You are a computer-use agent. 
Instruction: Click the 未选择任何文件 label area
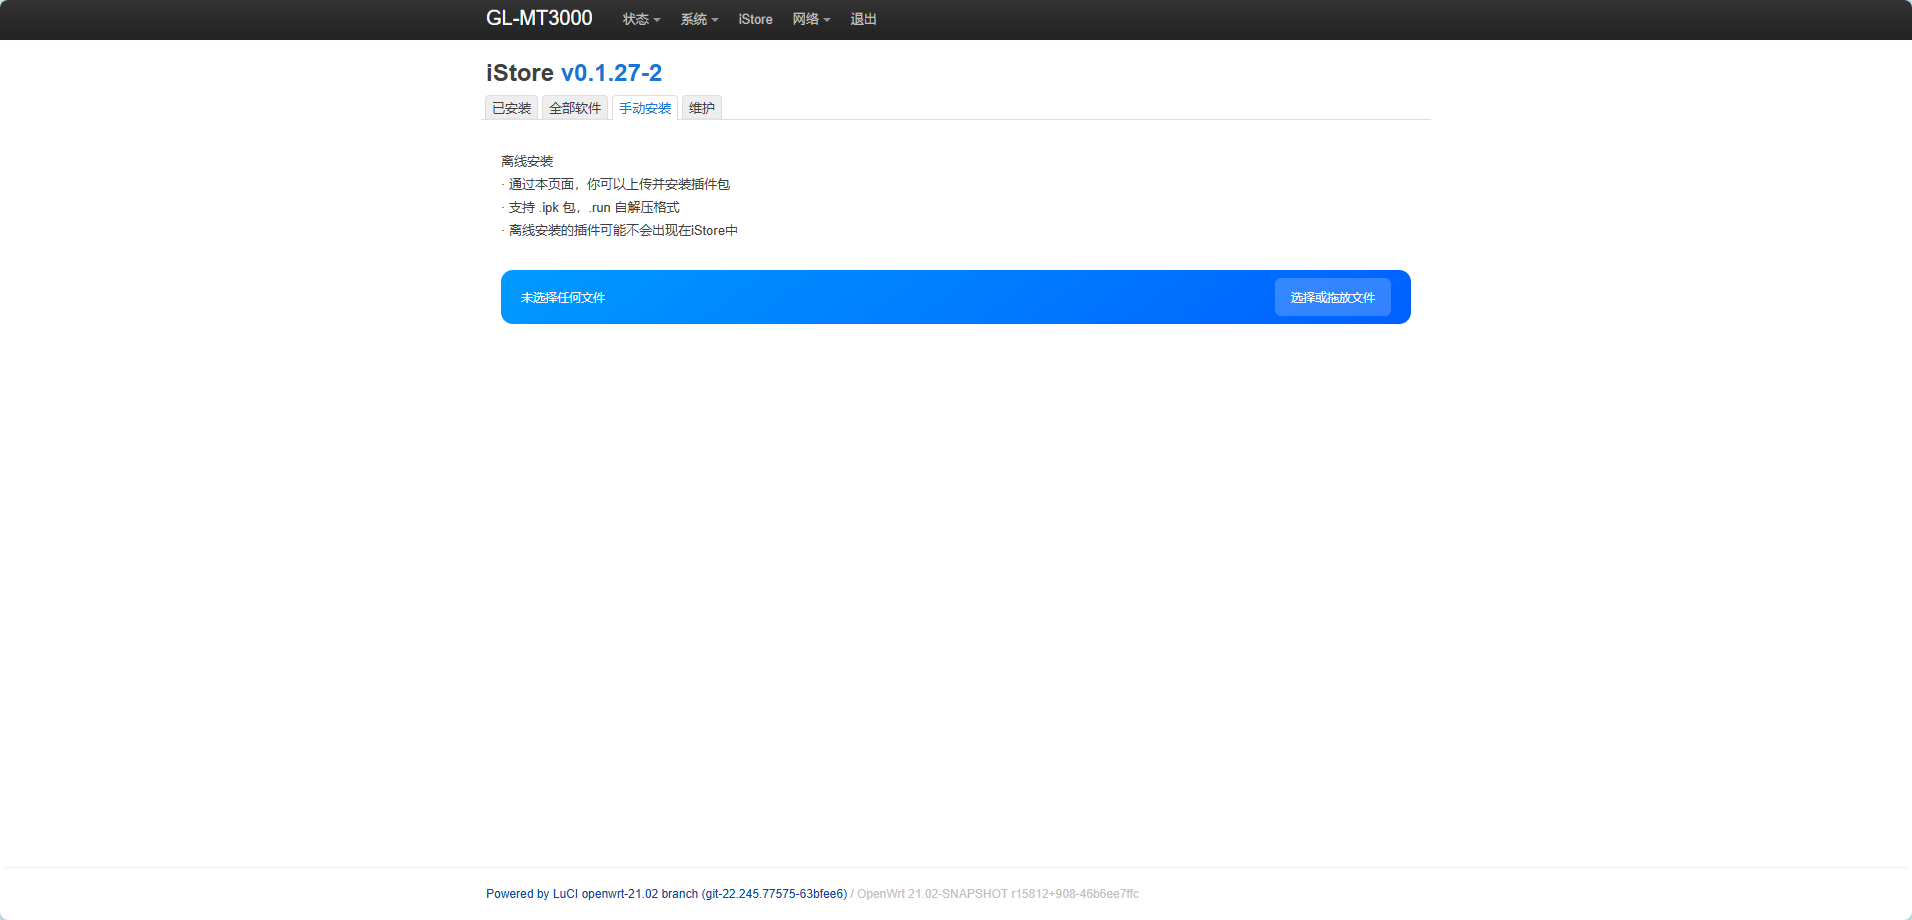click(x=562, y=297)
